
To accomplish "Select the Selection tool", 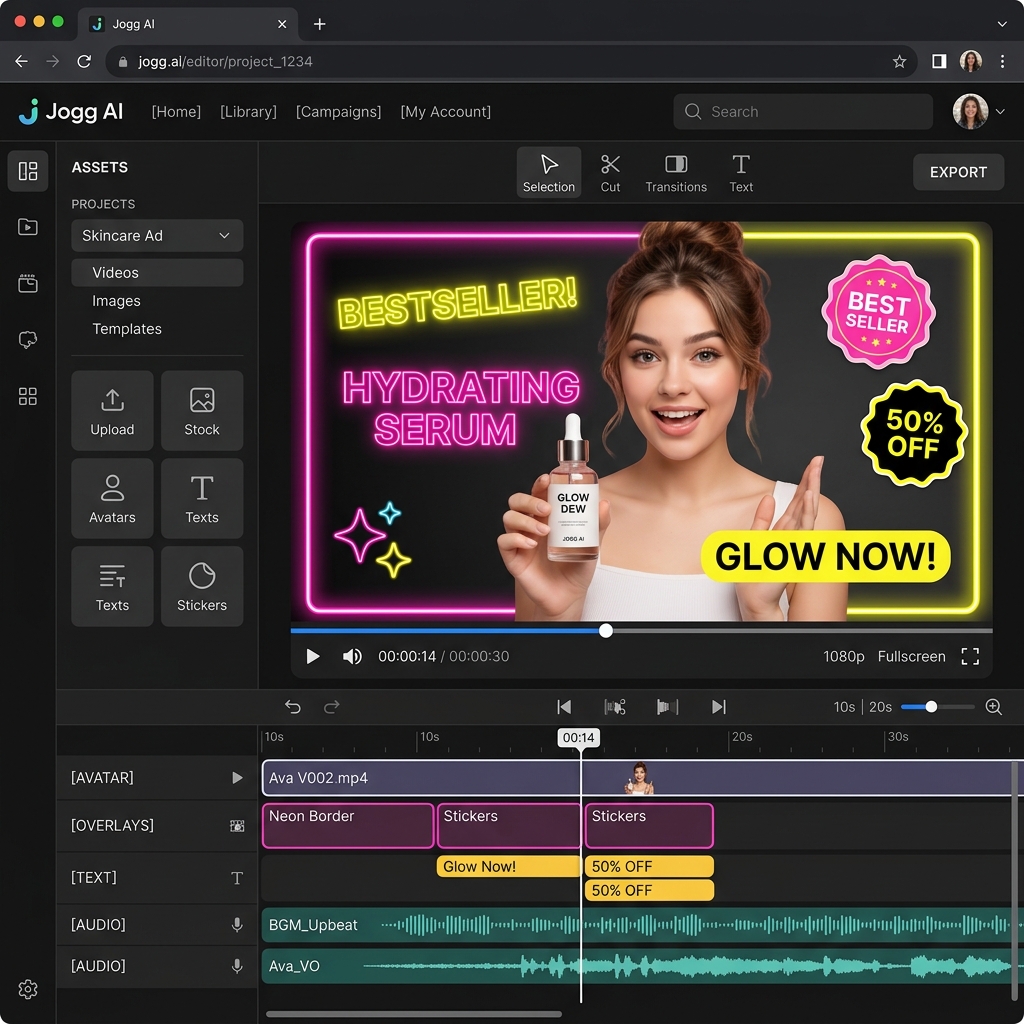I will pos(549,172).
